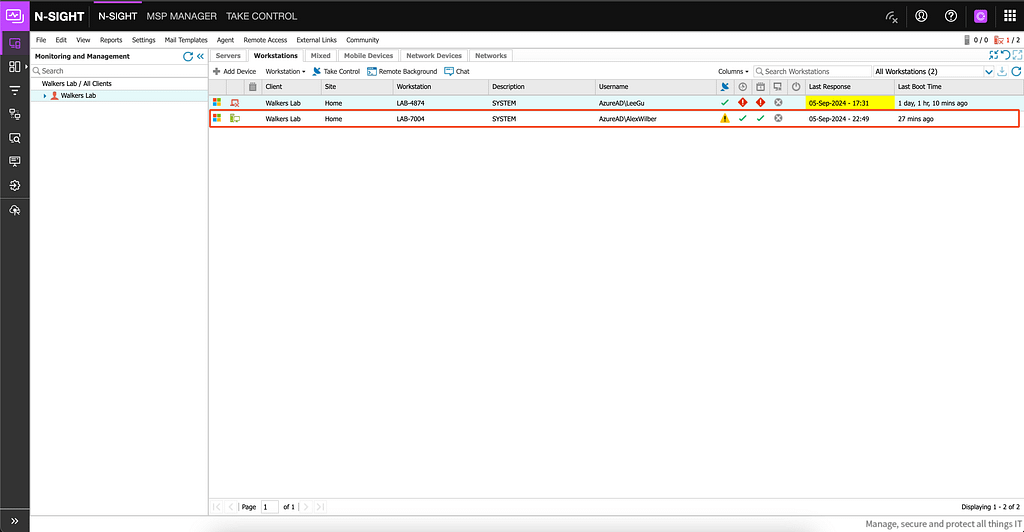Click the cloud backup icon in sidebar
Image resolution: width=1024 pixels, height=532 pixels.
(x=14, y=210)
